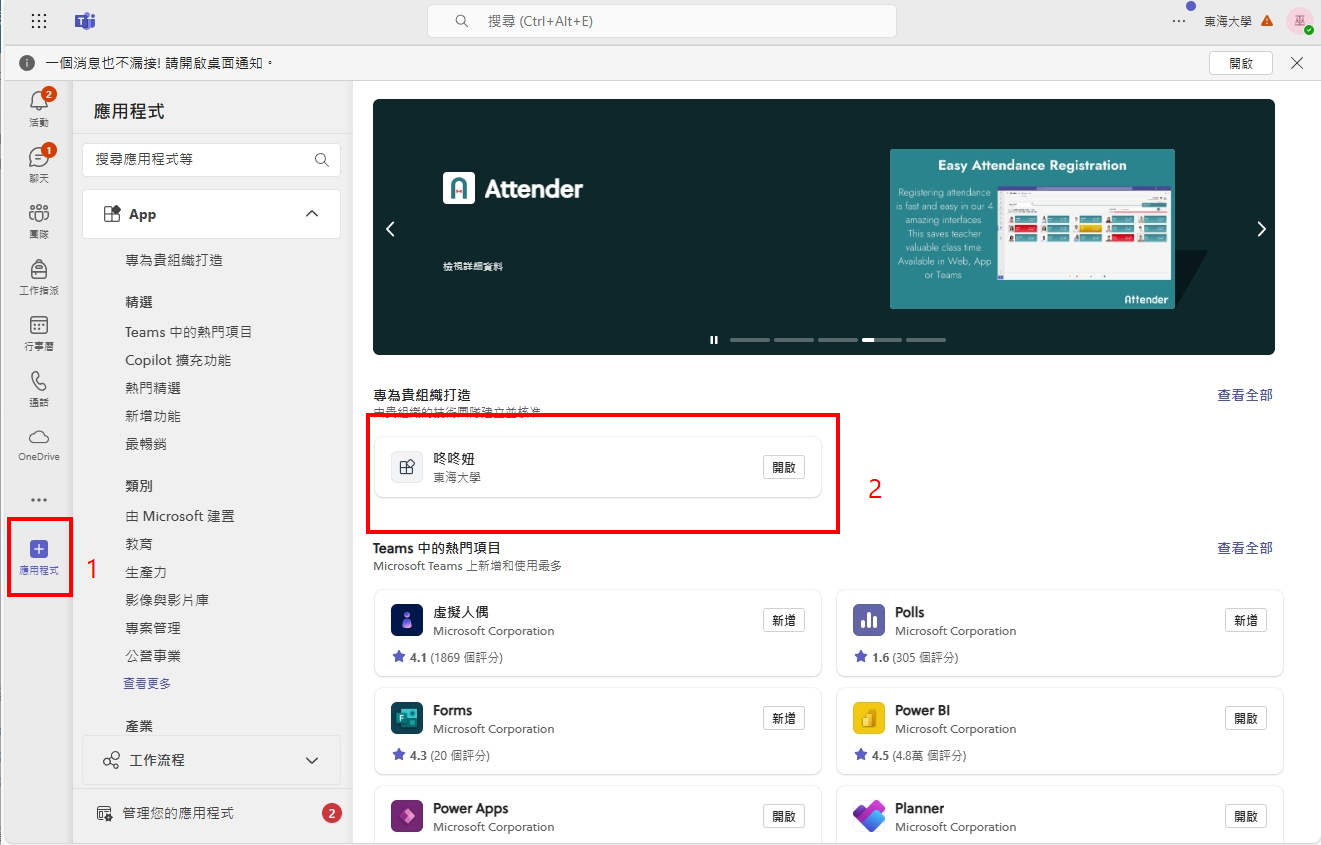
Task: Collapse the App section chevron
Action: [312, 214]
